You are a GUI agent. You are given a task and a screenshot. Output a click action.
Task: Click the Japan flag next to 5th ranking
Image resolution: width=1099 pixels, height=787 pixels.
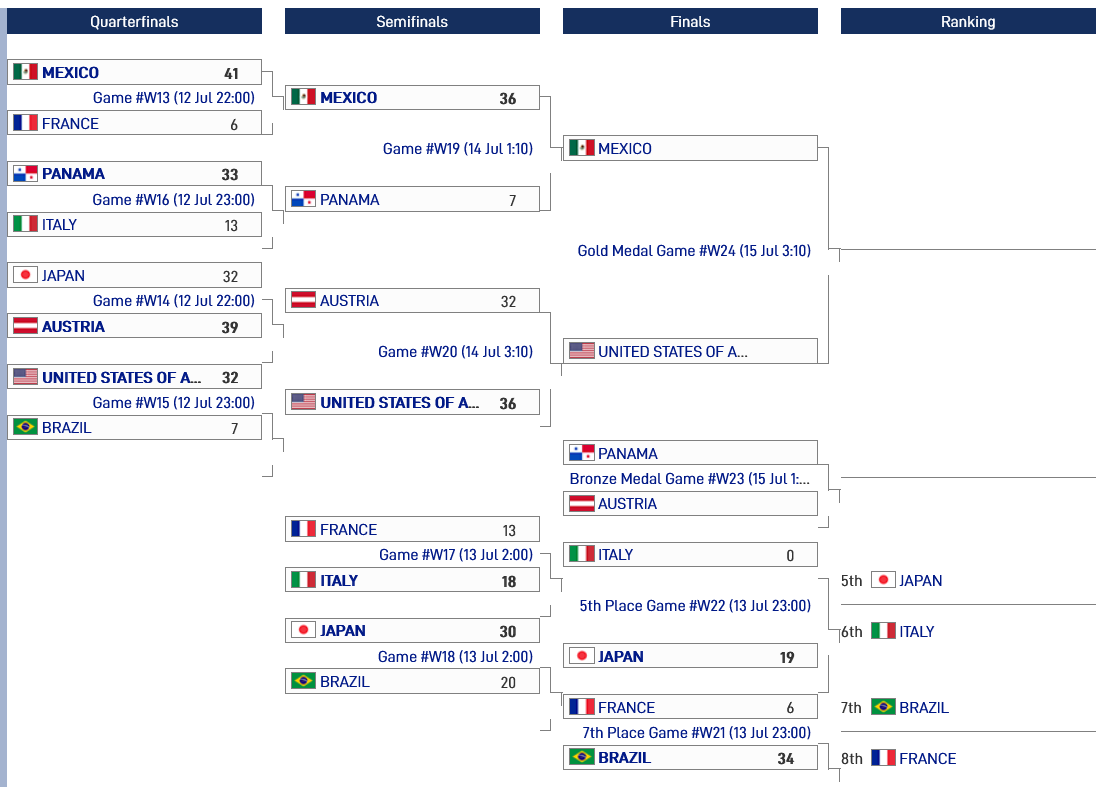tap(883, 580)
